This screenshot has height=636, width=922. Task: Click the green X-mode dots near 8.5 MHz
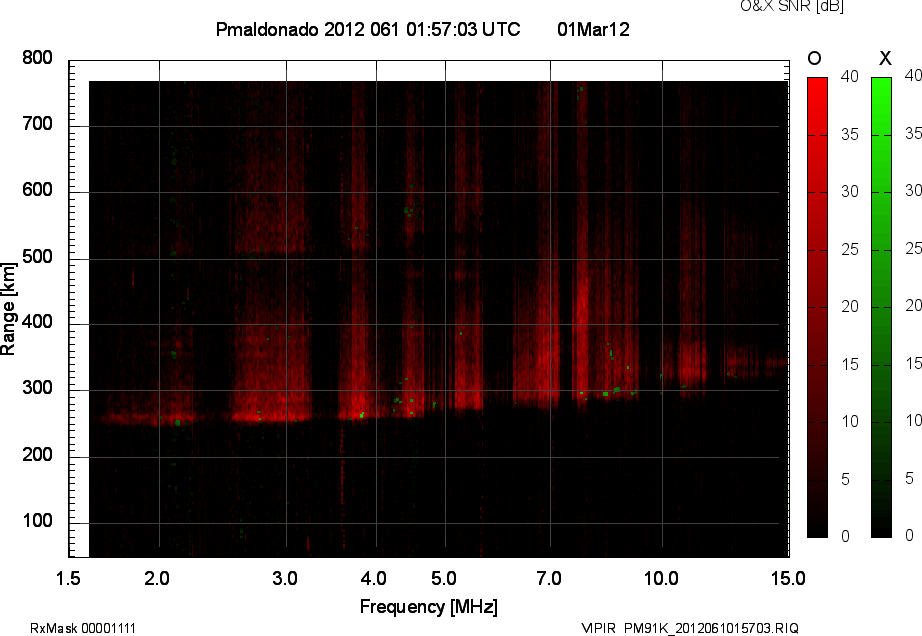(613, 390)
